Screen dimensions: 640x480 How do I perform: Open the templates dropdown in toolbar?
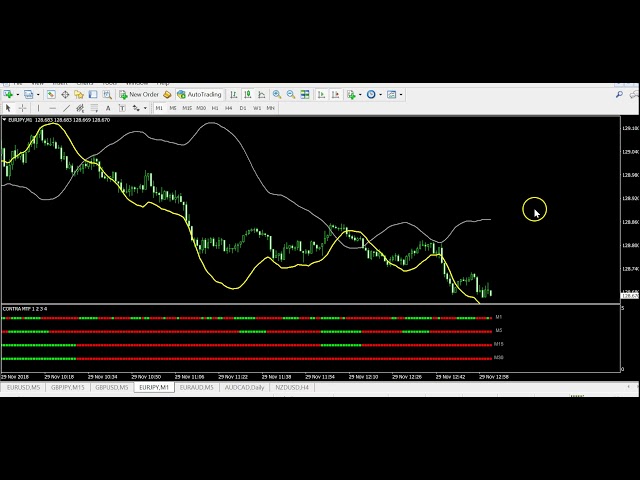(x=401, y=95)
